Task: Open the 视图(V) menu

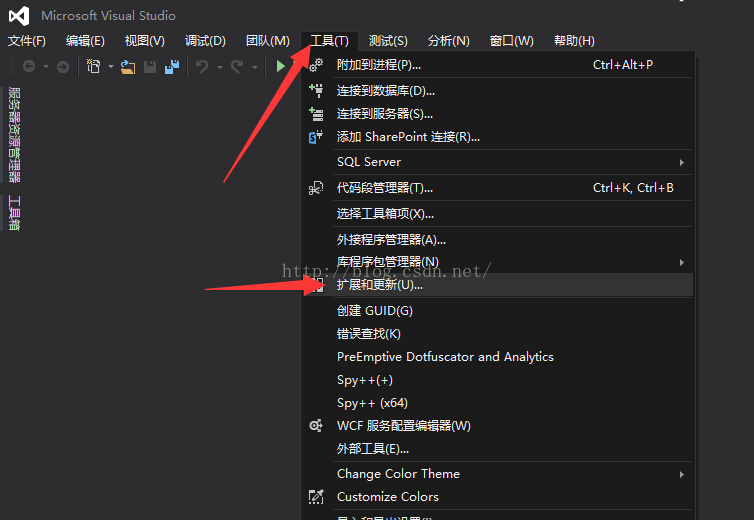Action: pyautogui.click(x=144, y=41)
